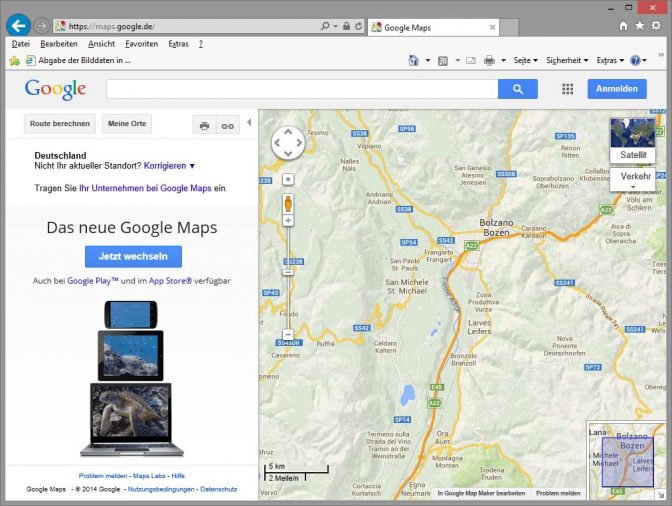Viewport: 672px width, 506px height.
Task: Click the add-to-favorites star in favorites bar
Action: [14, 61]
